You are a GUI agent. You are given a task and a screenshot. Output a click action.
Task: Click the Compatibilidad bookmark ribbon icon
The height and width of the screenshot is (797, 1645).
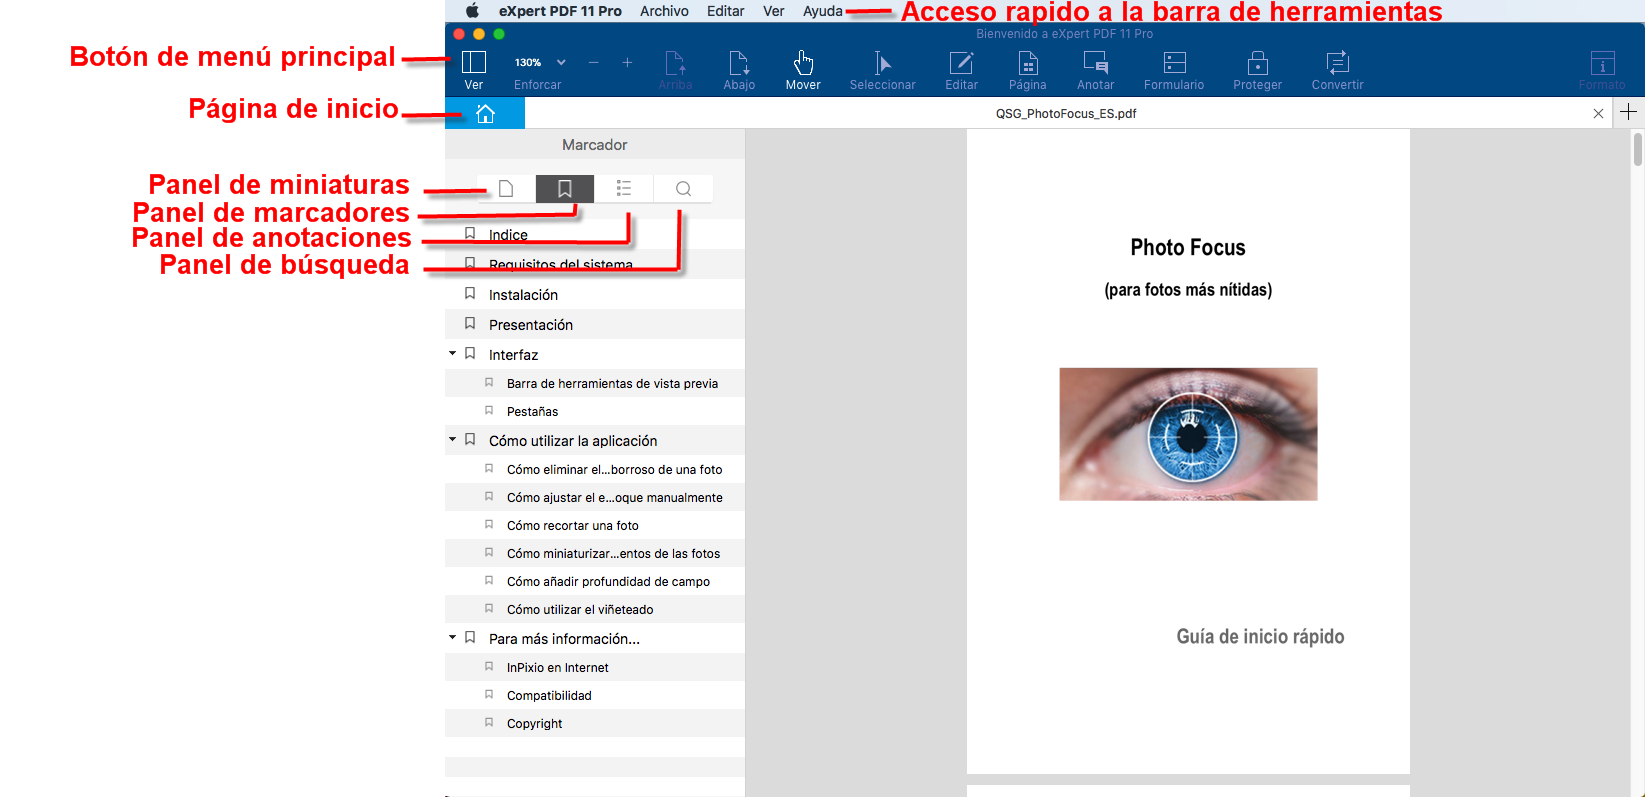coord(489,694)
